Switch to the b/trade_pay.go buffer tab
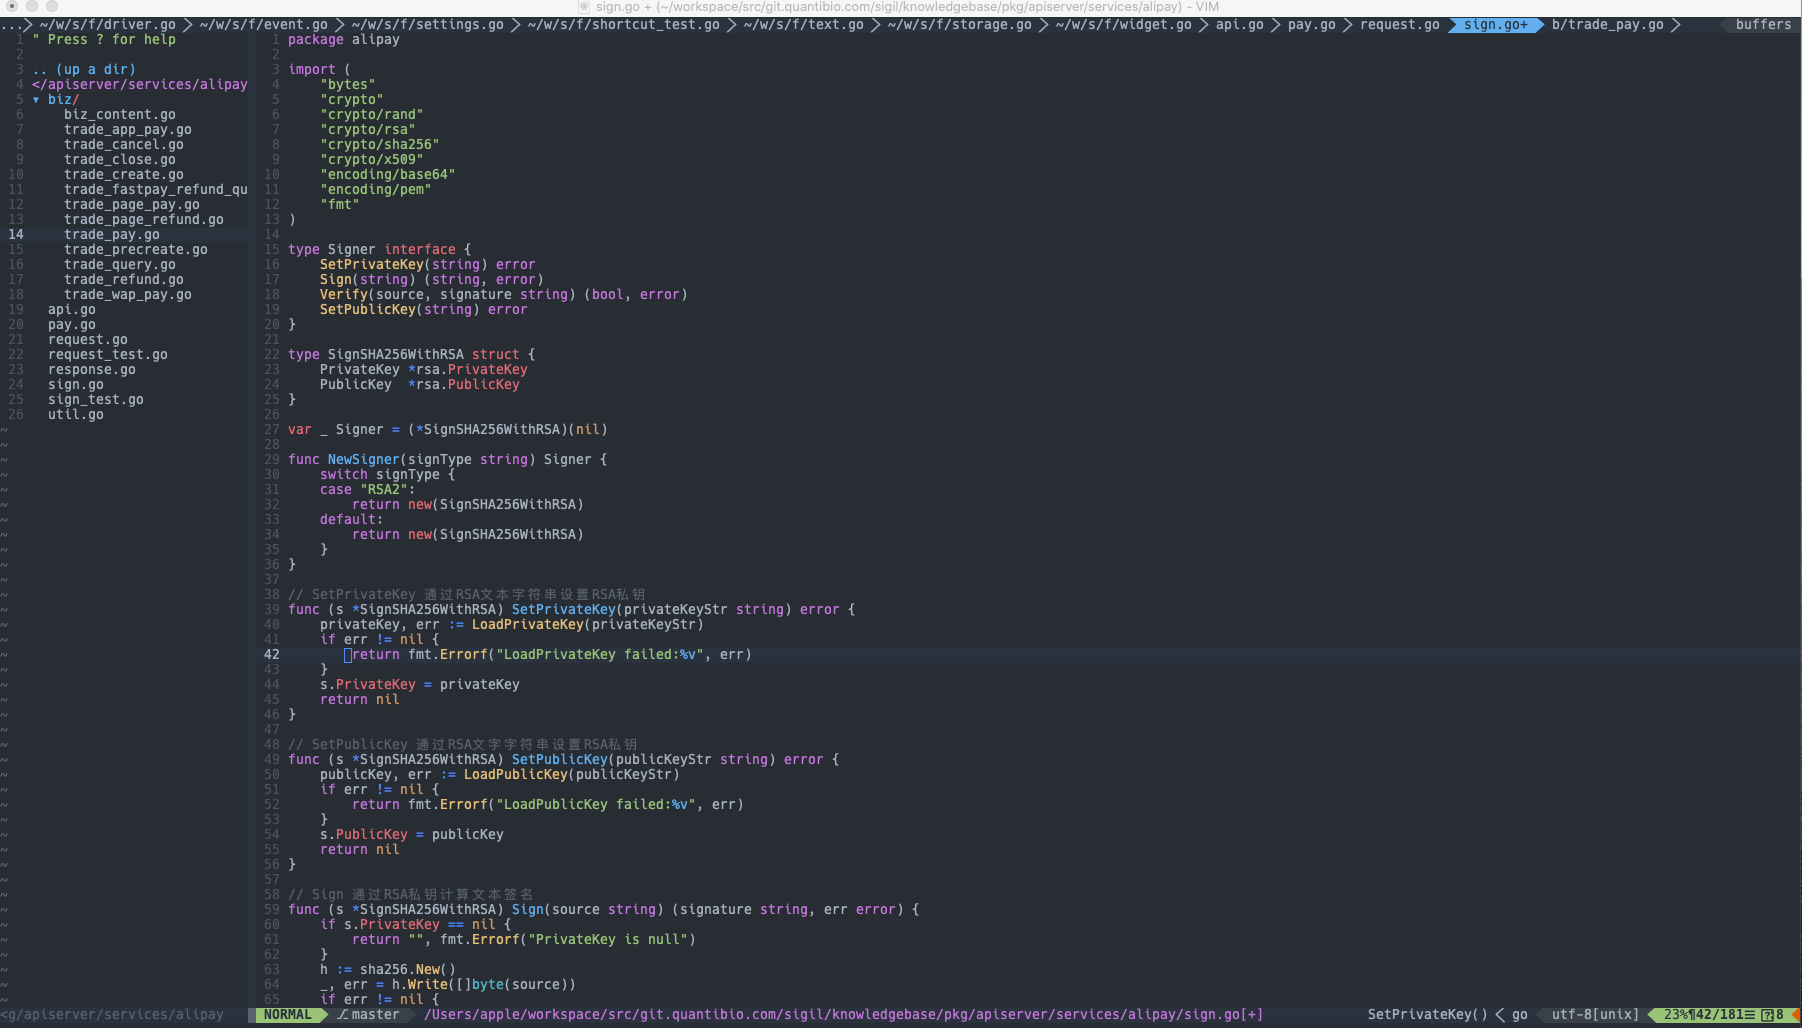 [1608, 24]
